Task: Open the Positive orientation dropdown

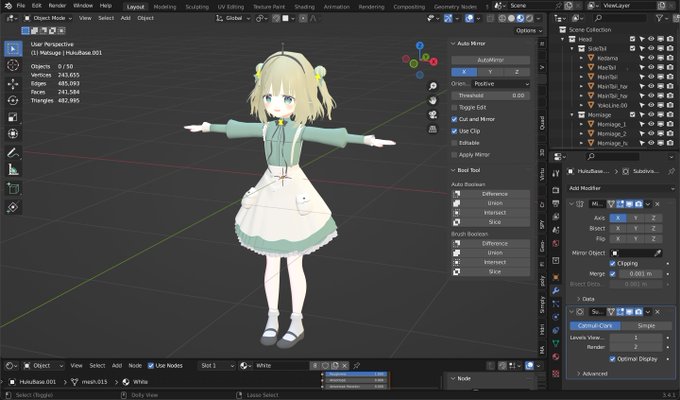Action: click(501, 84)
